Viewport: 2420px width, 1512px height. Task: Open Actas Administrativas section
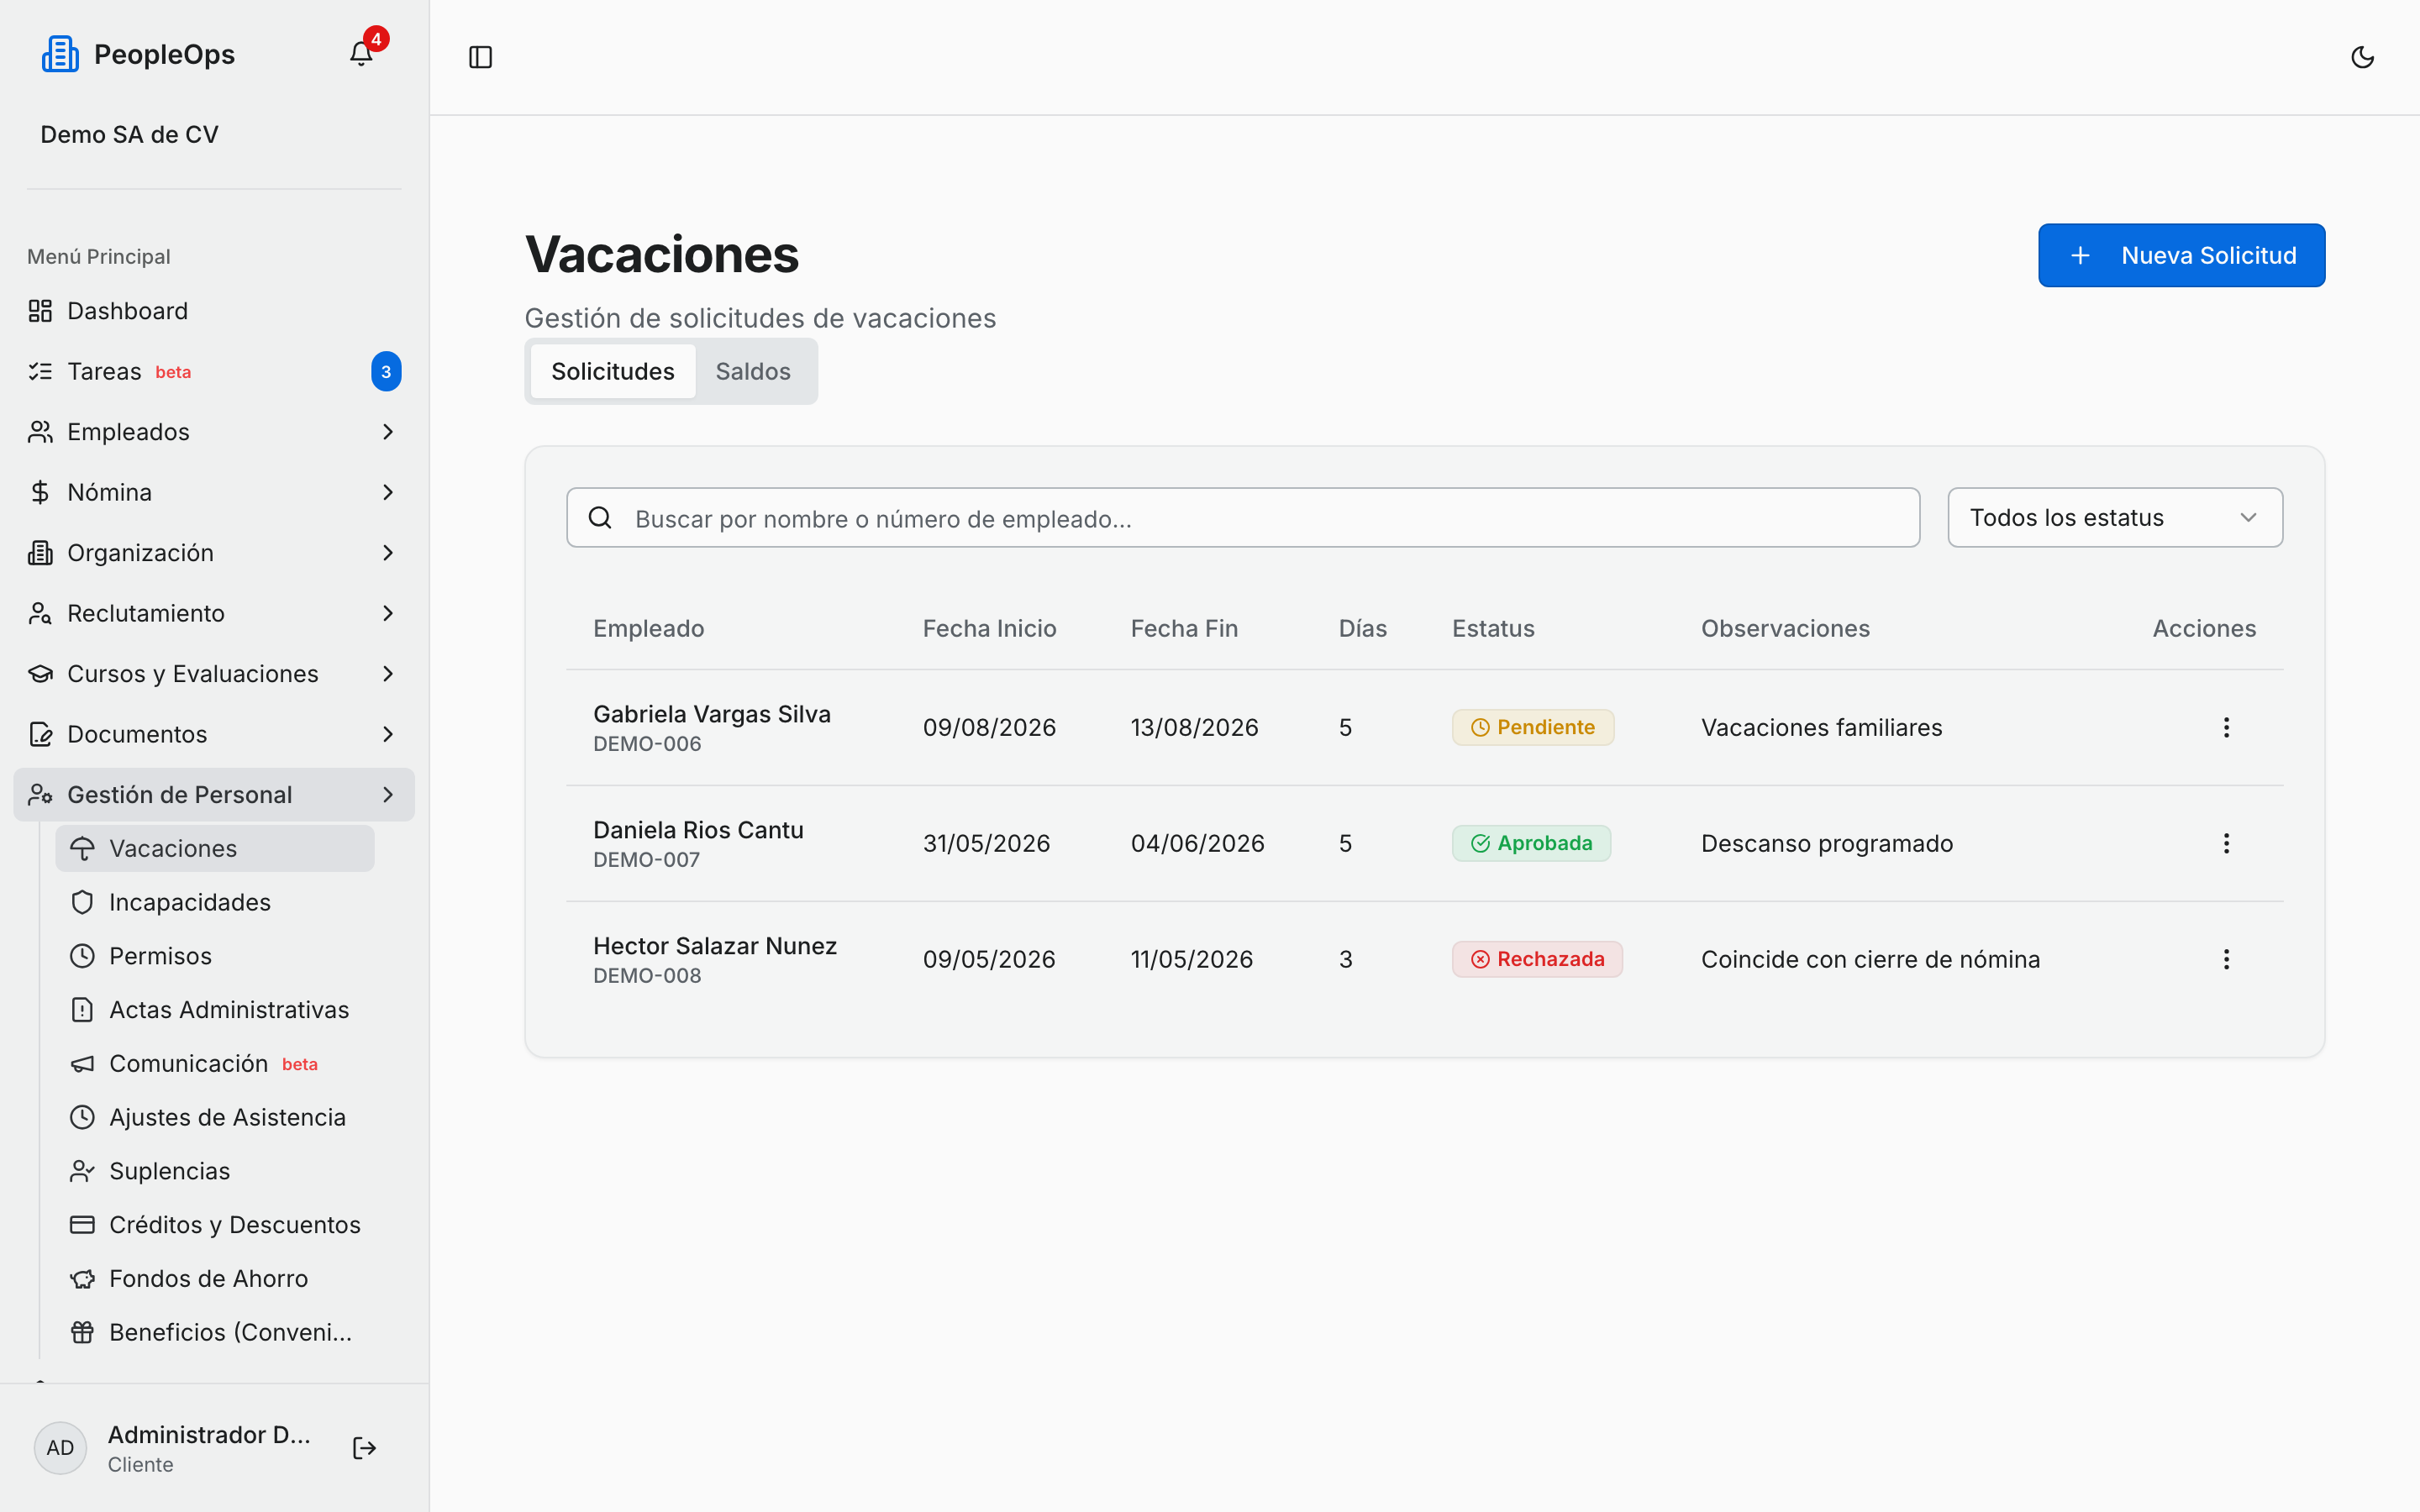(215, 1010)
